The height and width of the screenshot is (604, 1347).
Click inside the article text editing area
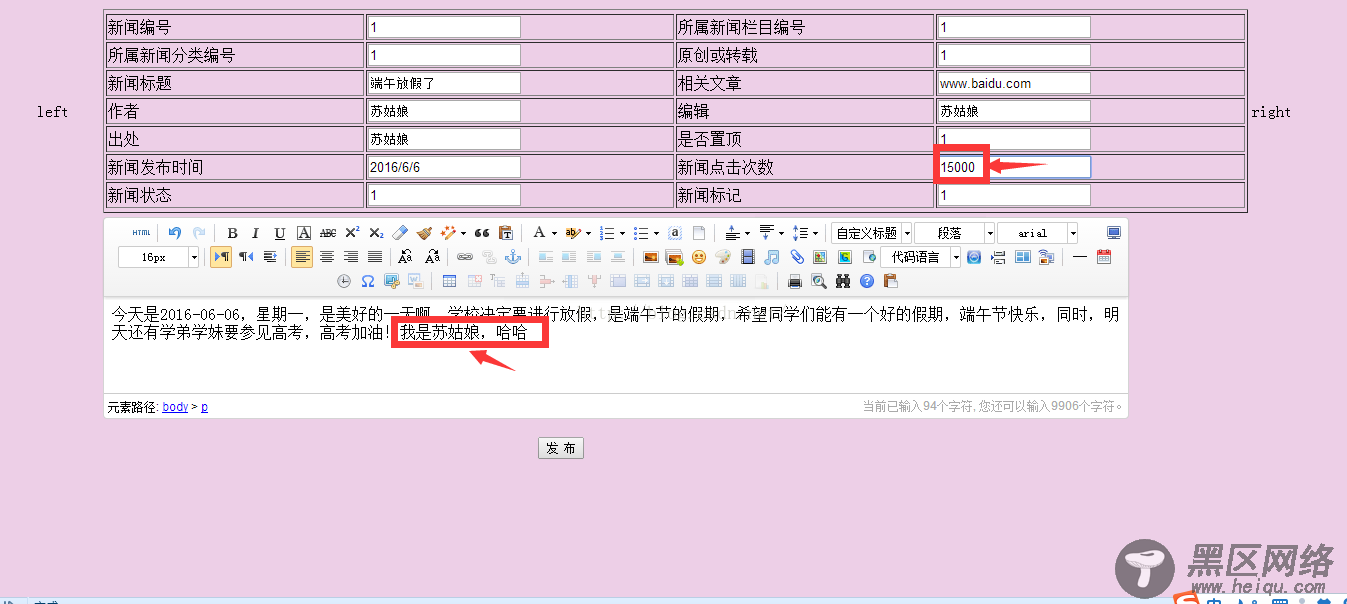pyautogui.click(x=616, y=345)
